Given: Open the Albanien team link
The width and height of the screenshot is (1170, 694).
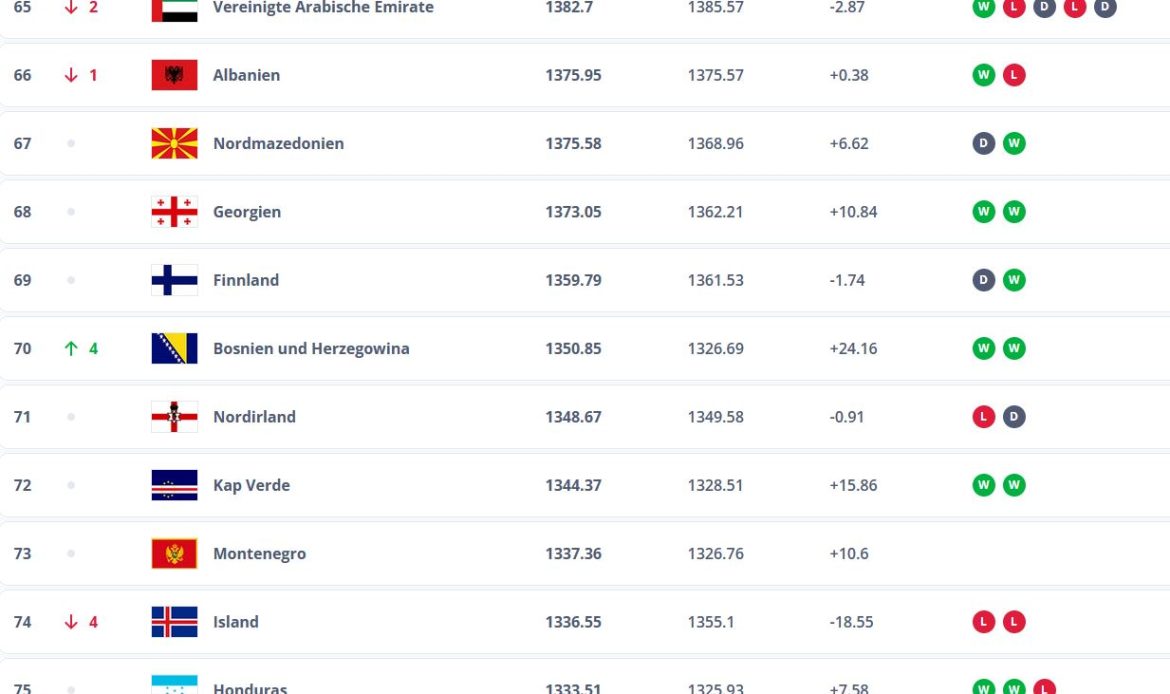Looking at the screenshot, I should tap(246, 75).
